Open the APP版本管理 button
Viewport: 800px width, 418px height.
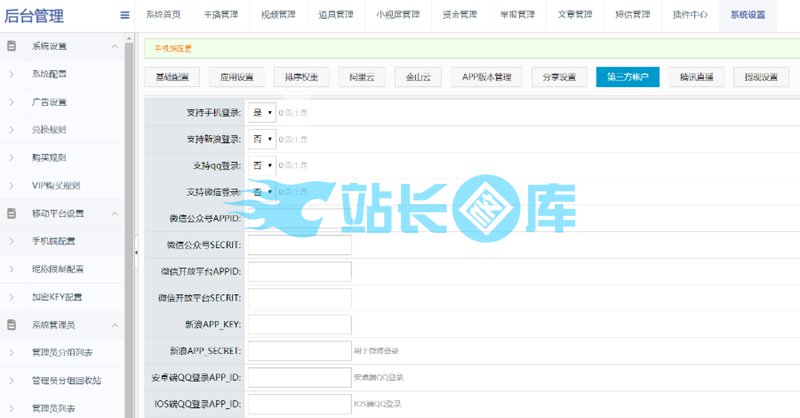point(486,77)
